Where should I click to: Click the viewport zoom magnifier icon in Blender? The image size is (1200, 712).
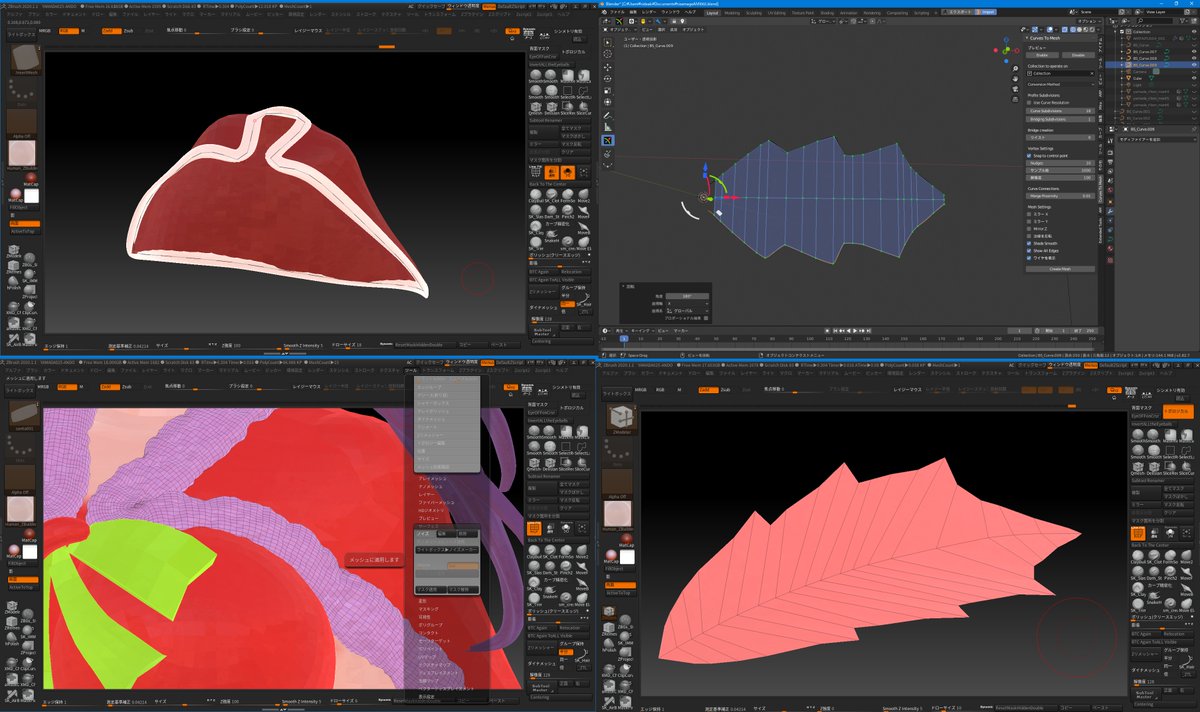(x=1015, y=68)
